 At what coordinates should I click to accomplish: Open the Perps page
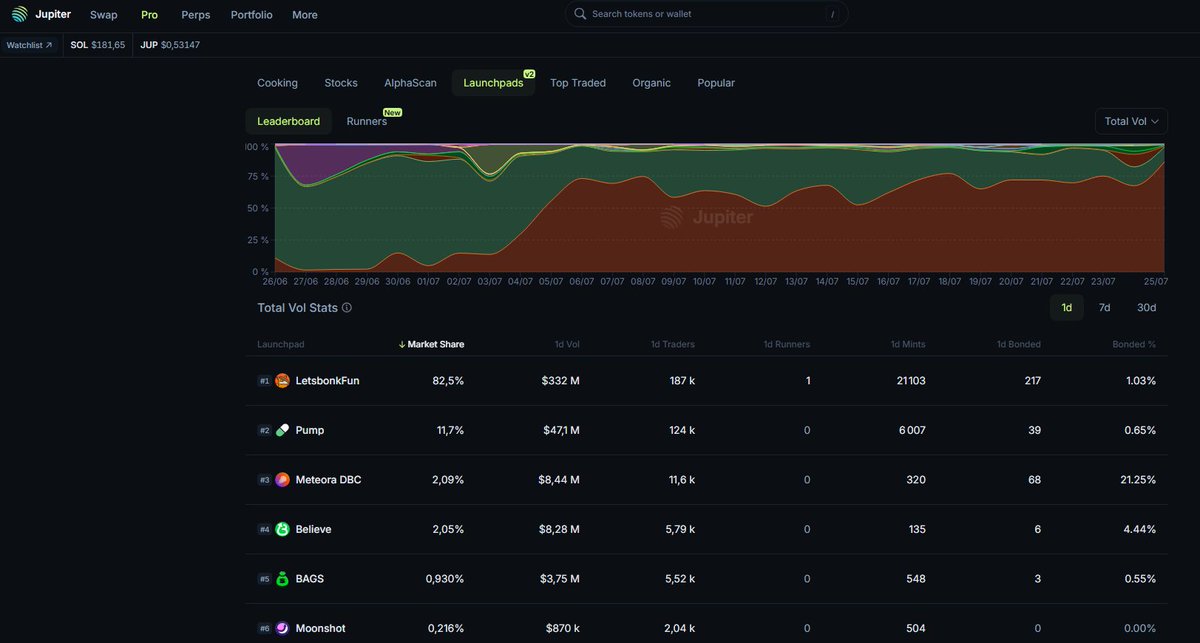click(196, 15)
